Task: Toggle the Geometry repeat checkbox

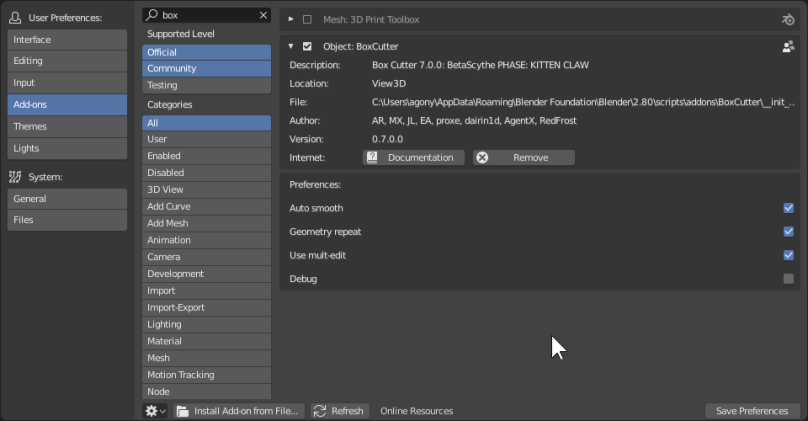Action: [x=788, y=231]
